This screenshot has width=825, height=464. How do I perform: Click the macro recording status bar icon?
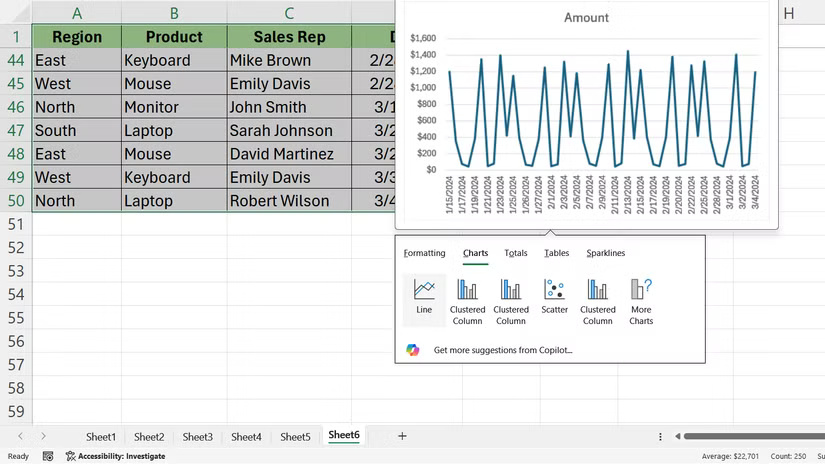click(x=48, y=456)
